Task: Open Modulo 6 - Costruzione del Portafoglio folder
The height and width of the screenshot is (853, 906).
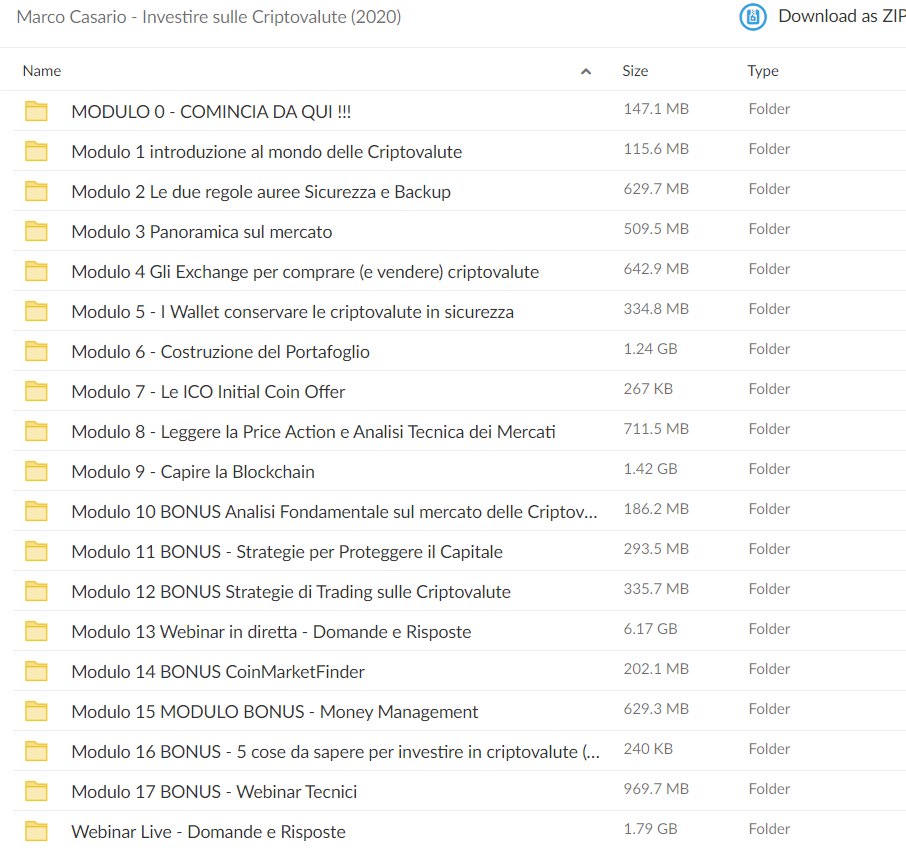Action: [x=220, y=351]
